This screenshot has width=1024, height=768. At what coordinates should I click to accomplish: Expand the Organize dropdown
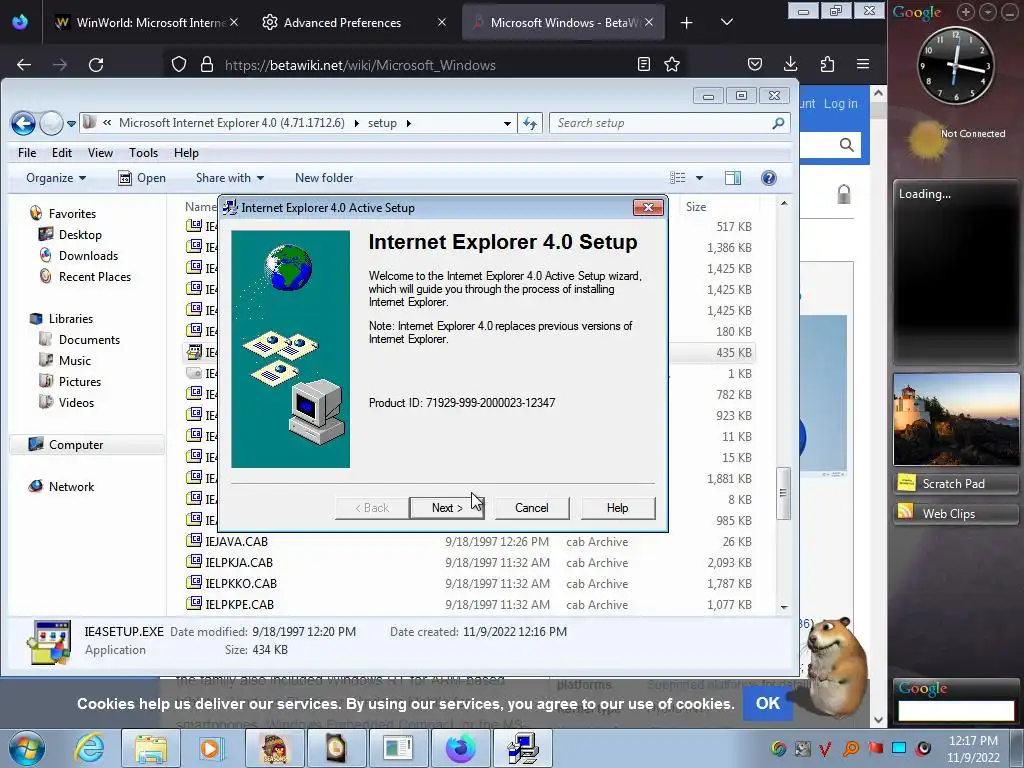(x=56, y=178)
